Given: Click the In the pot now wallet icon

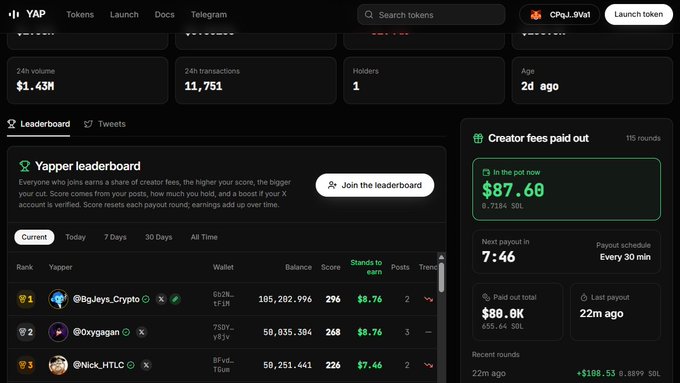Looking at the screenshot, I should tap(486, 173).
